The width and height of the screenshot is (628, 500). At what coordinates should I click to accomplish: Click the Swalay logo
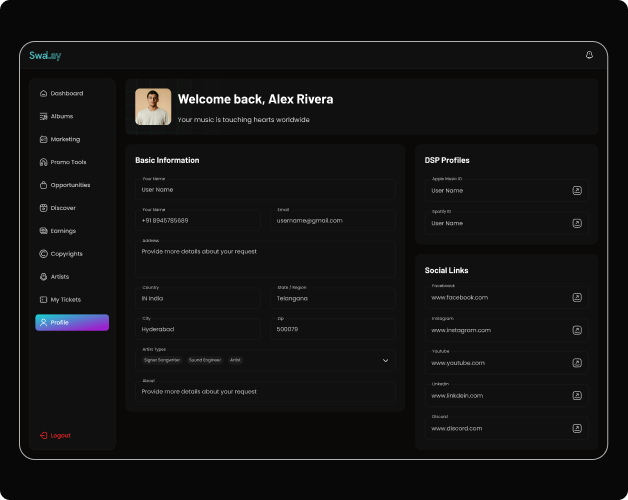tap(45, 56)
